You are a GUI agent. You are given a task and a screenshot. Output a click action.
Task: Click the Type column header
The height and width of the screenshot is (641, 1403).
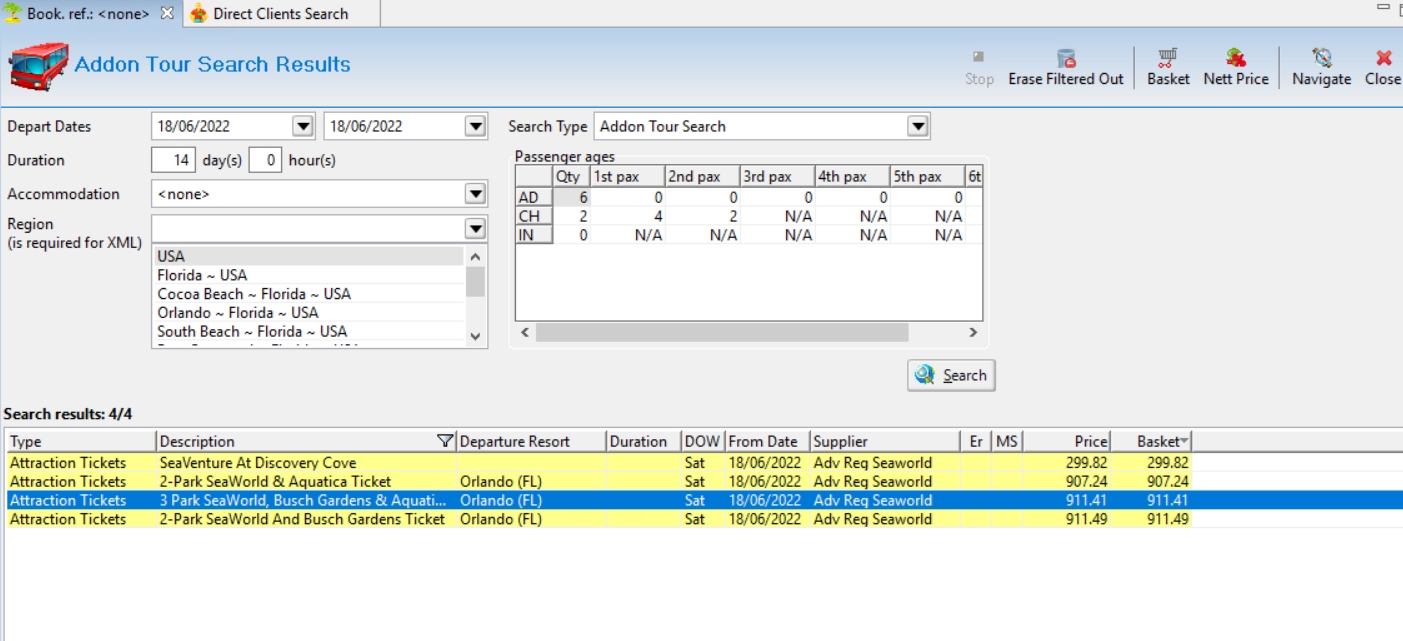tap(80, 441)
